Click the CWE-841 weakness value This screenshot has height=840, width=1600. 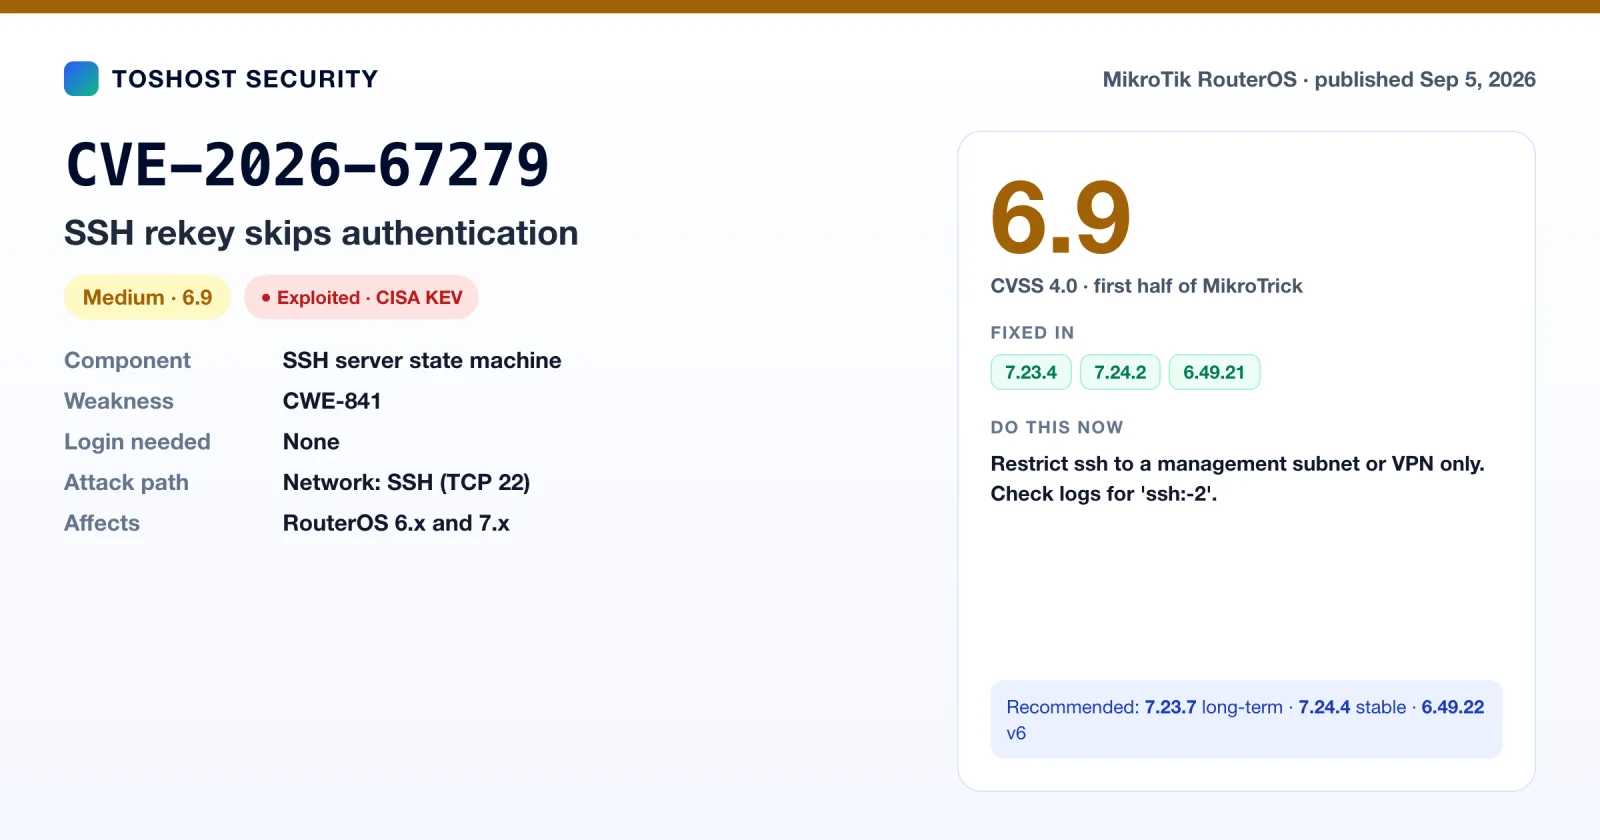point(332,401)
